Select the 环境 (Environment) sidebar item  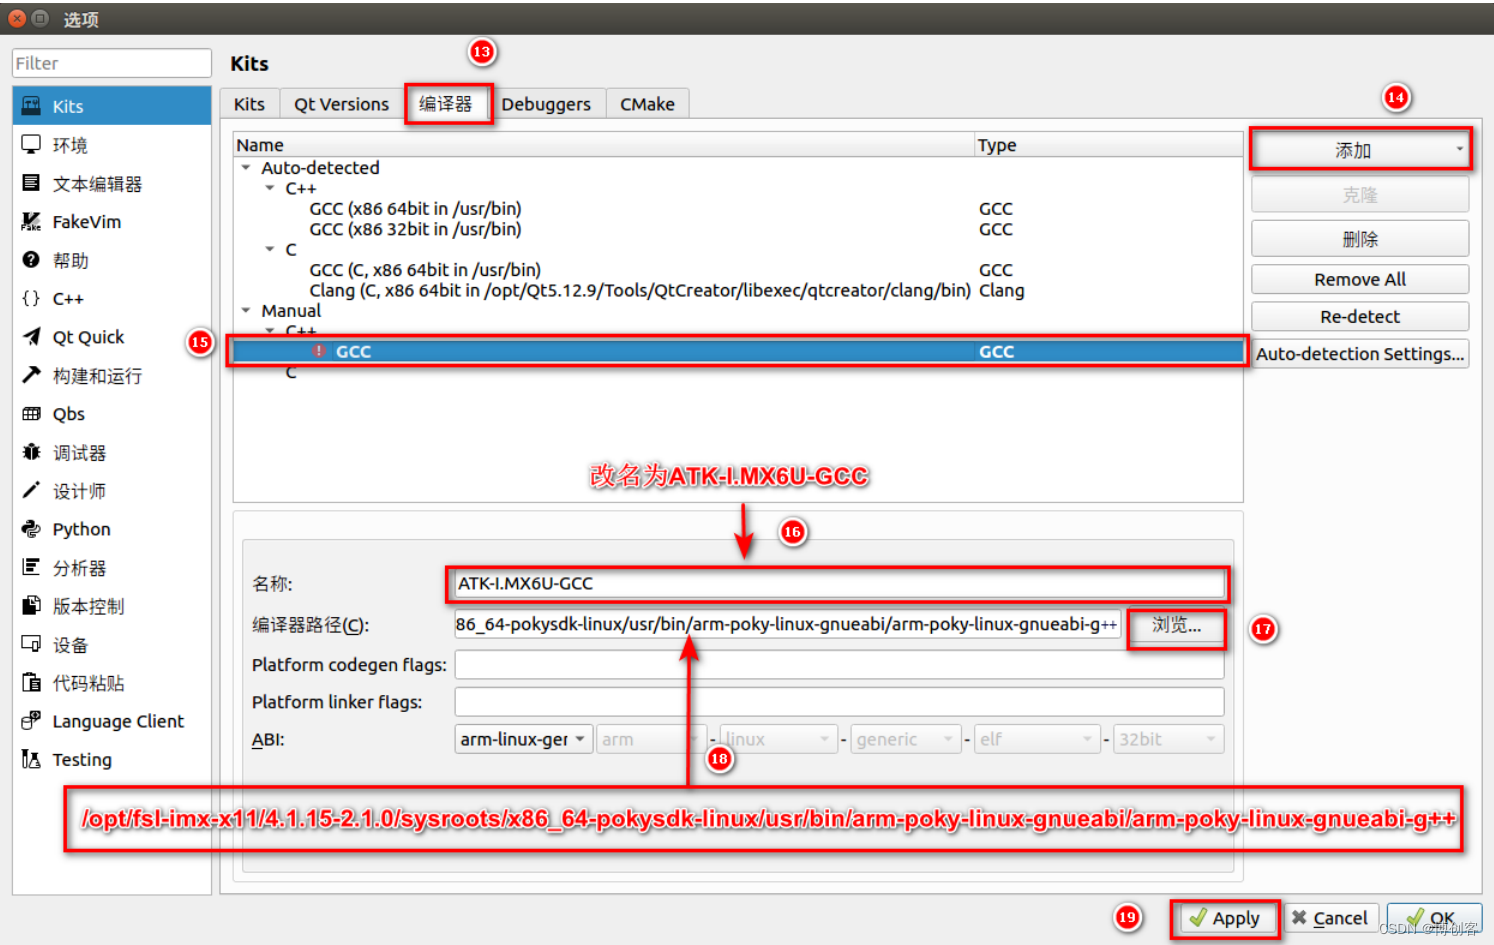69,144
